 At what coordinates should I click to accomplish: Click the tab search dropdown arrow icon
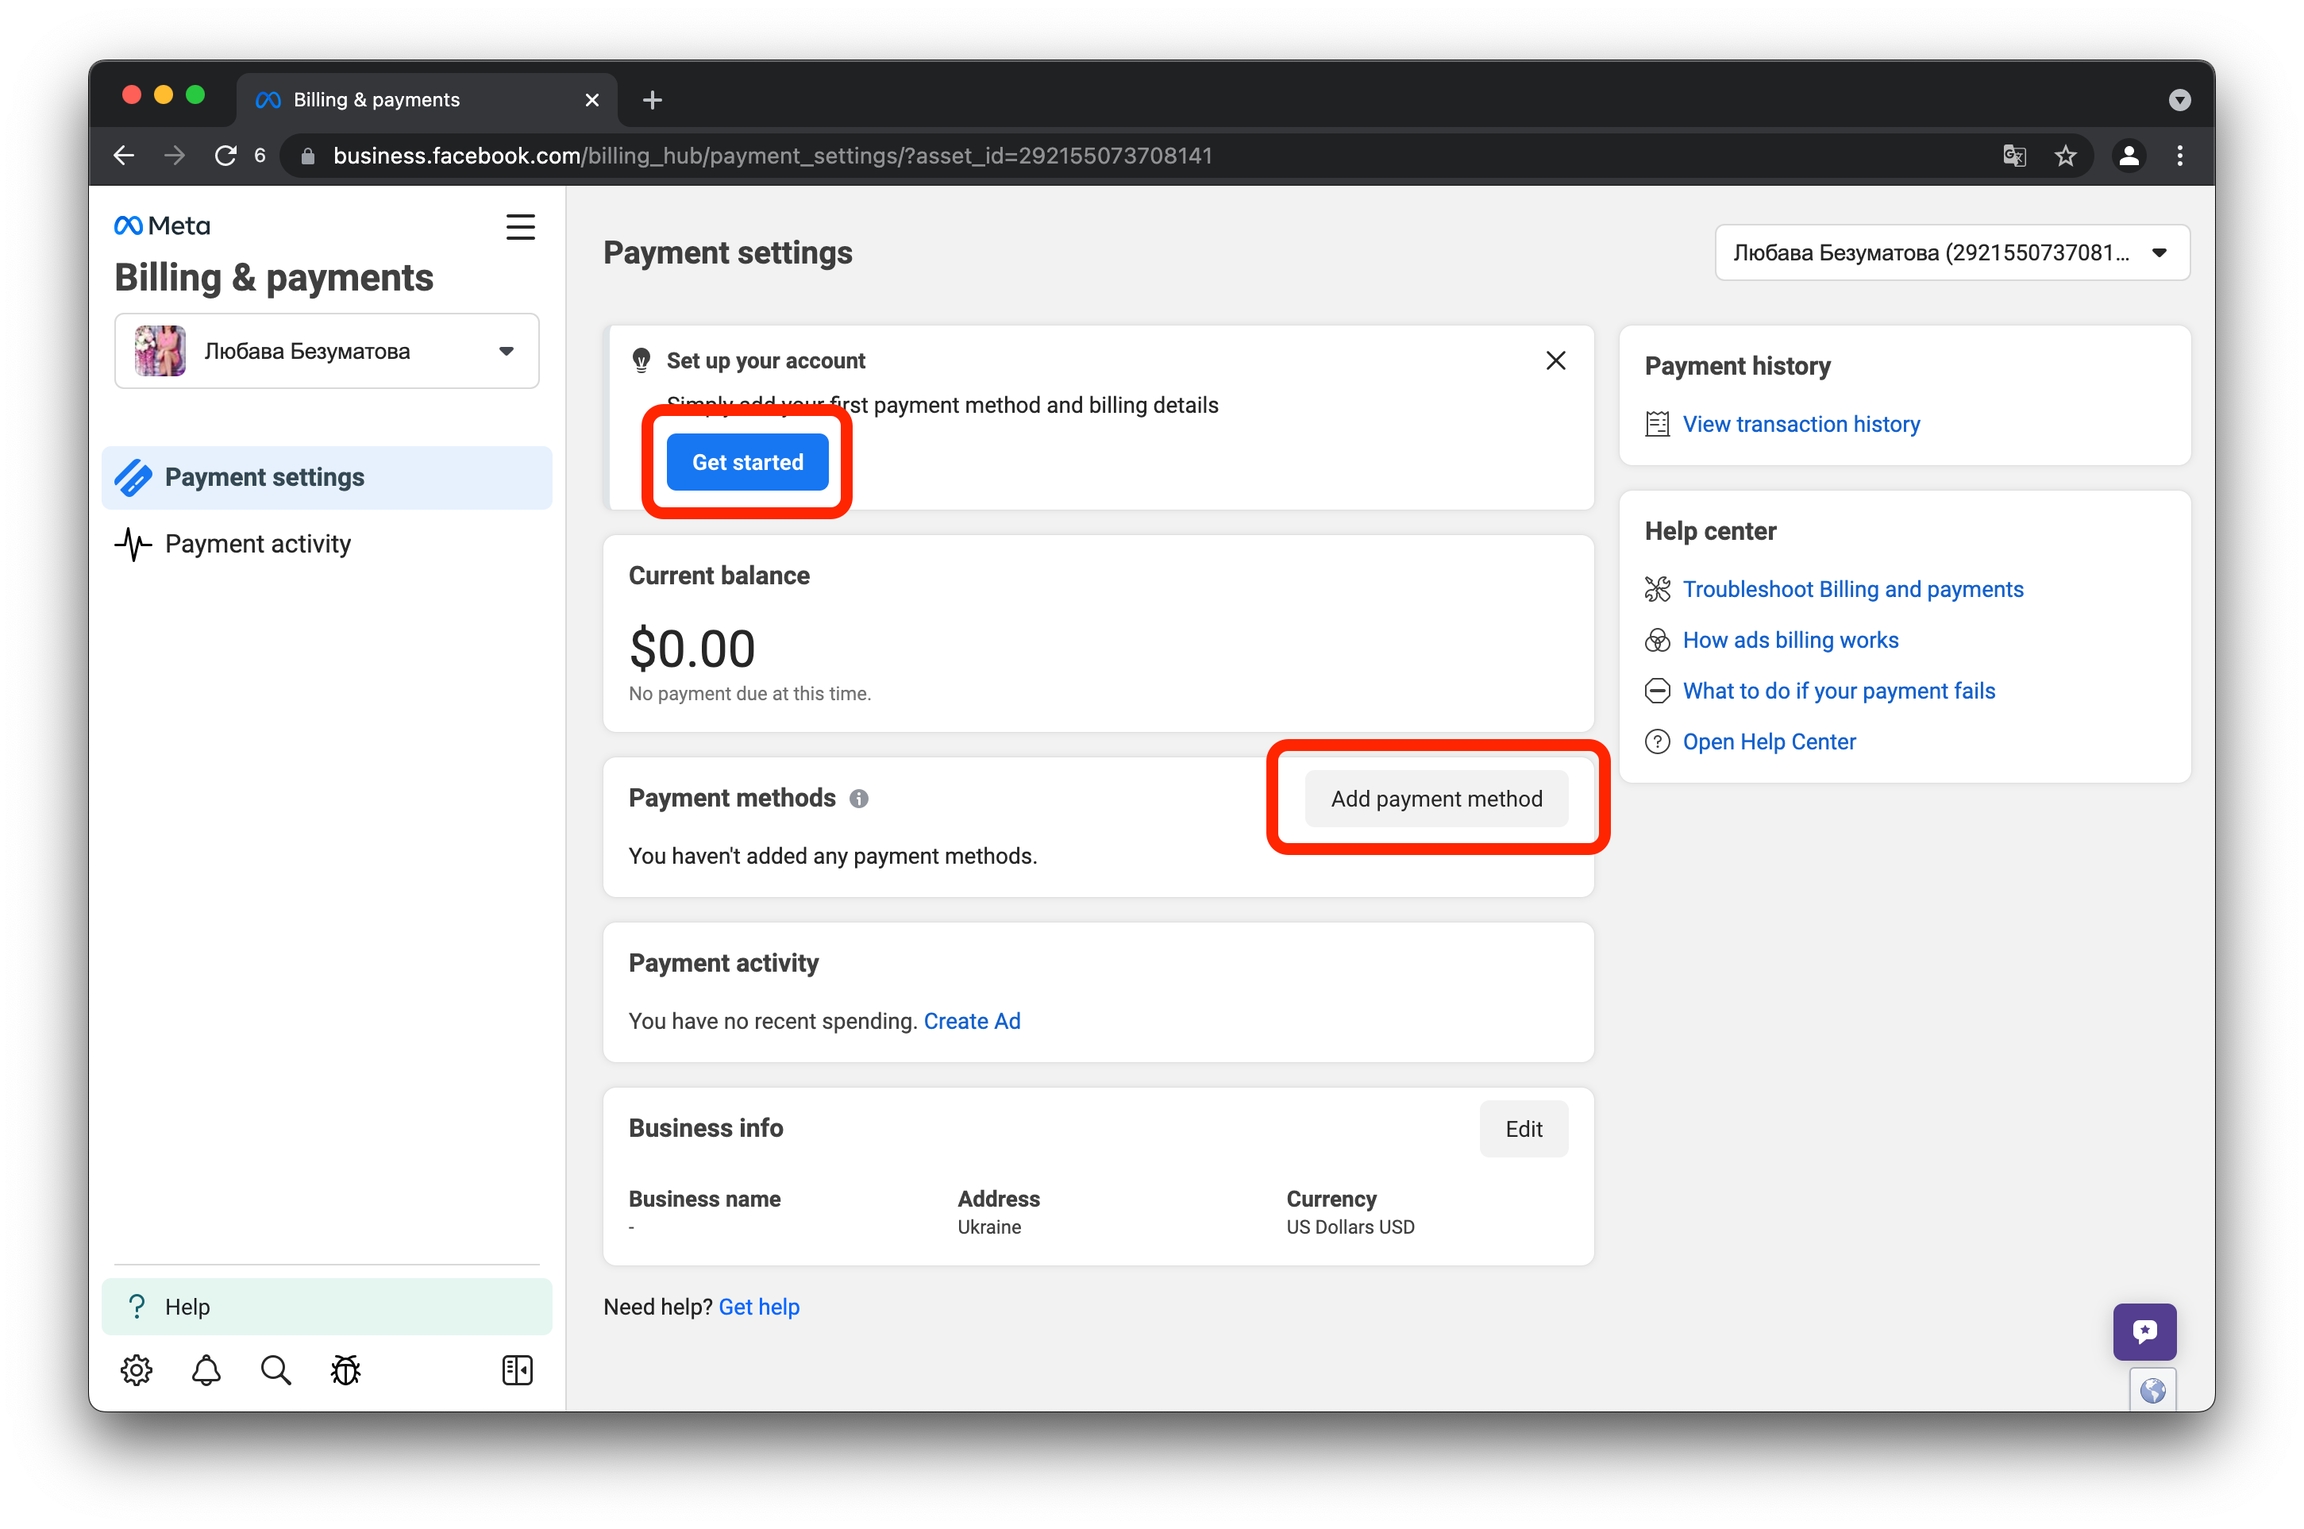2180,100
